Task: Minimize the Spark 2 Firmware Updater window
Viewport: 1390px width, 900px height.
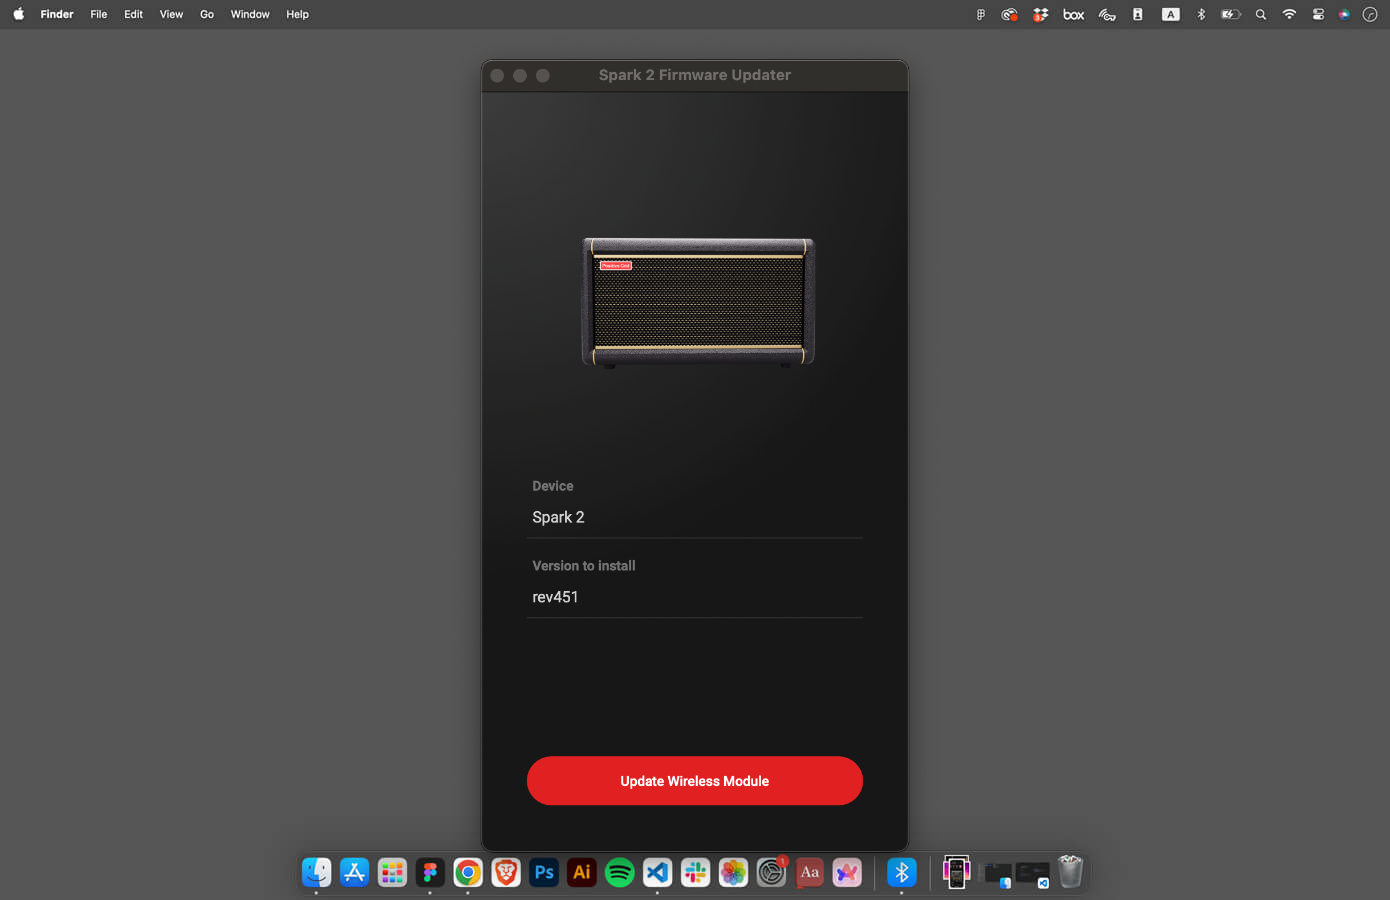Action: tap(520, 76)
